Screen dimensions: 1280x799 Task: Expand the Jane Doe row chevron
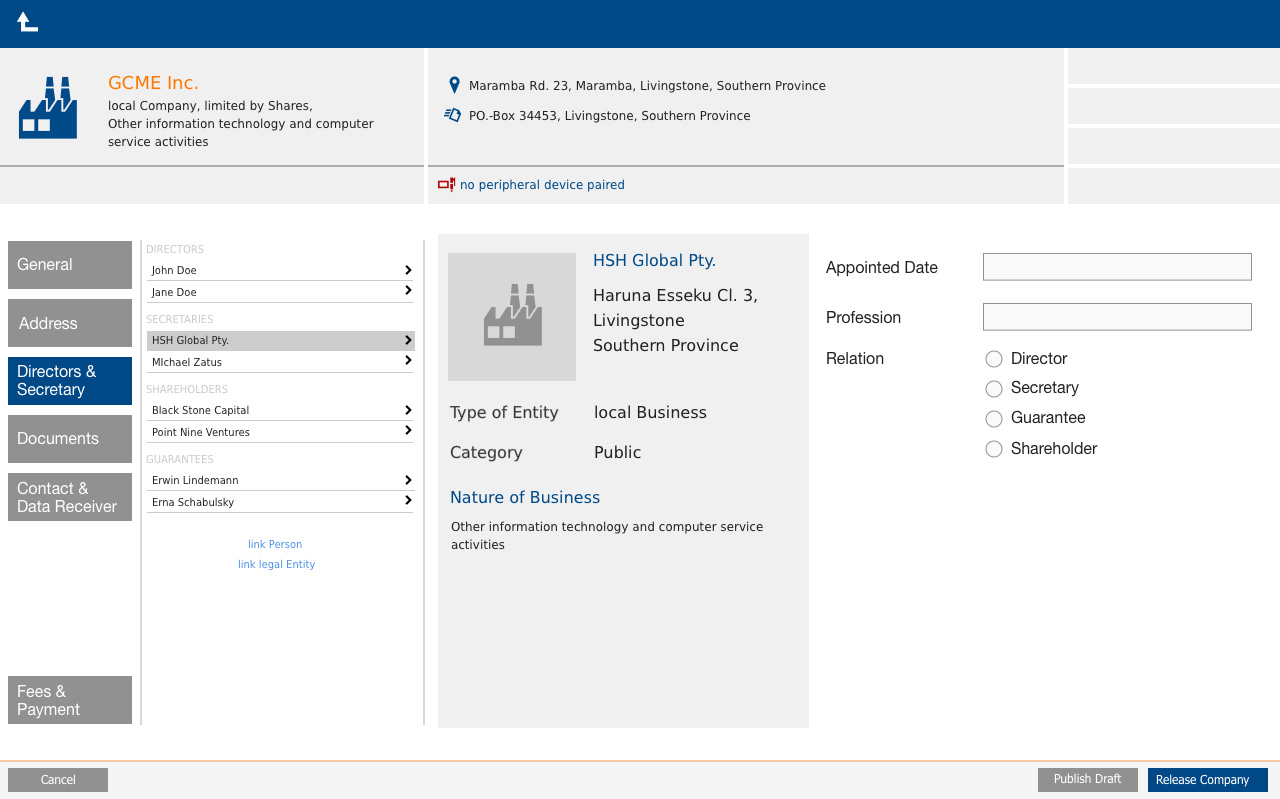coord(408,291)
